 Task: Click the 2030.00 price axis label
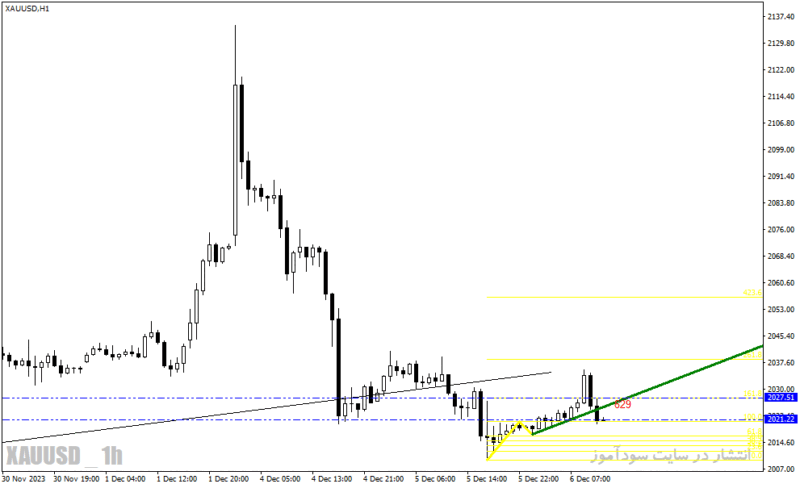pos(781,389)
